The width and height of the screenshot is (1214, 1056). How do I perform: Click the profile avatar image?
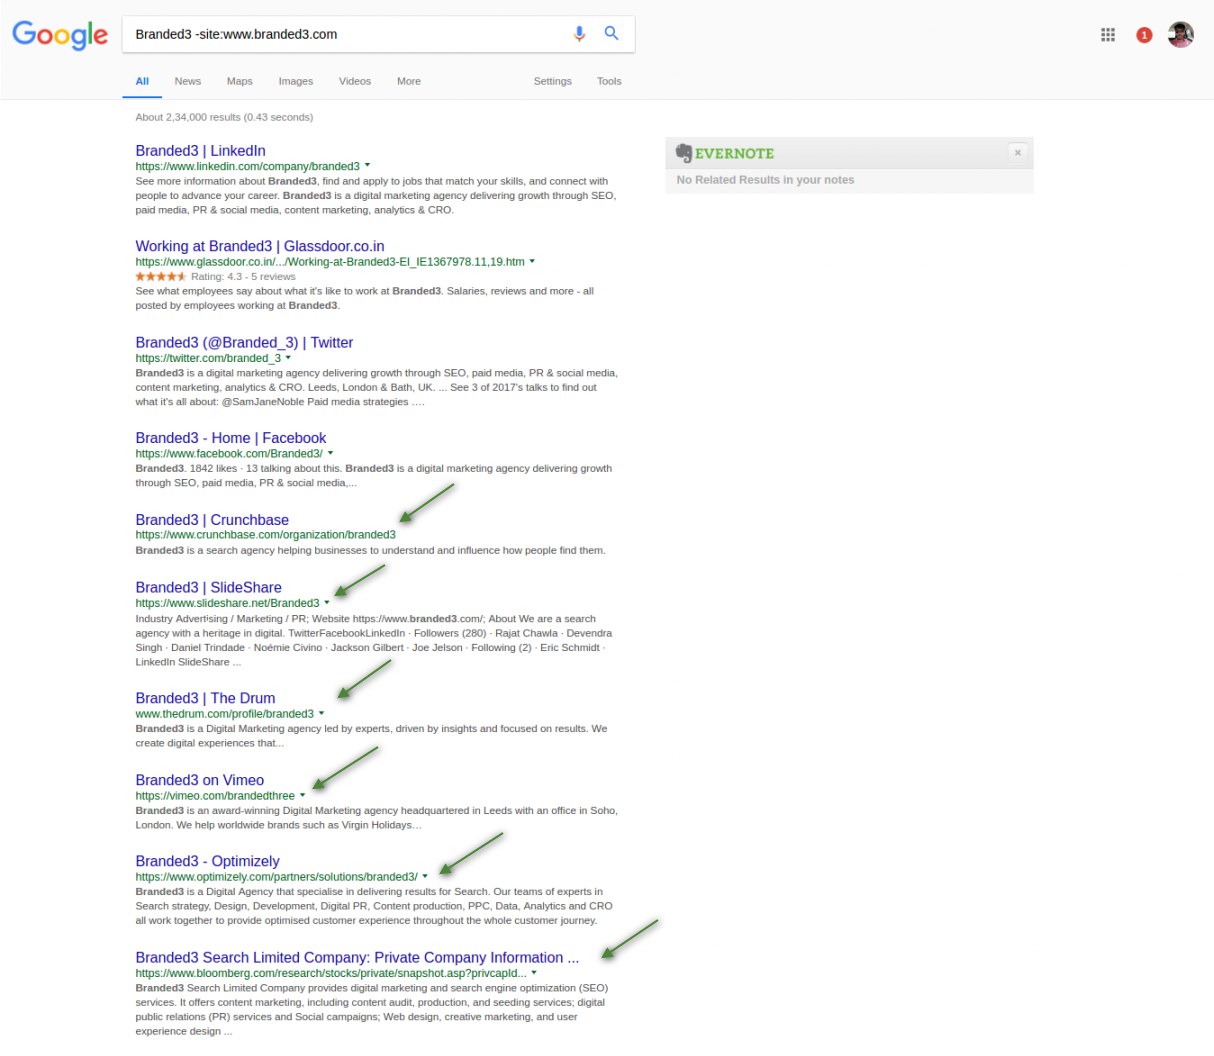(1180, 33)
